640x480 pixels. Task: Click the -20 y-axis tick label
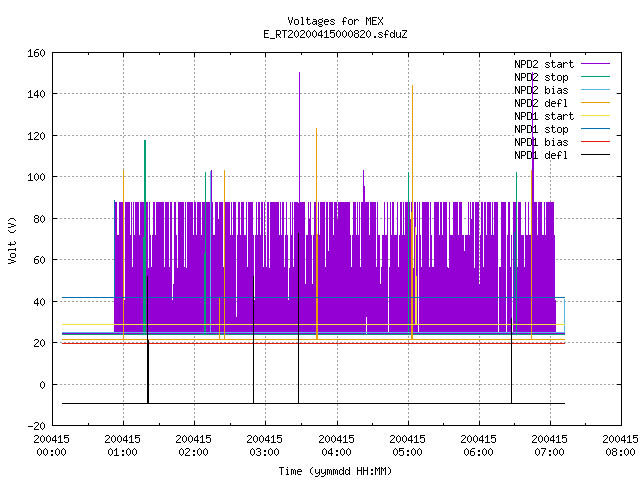coord(36,426)
